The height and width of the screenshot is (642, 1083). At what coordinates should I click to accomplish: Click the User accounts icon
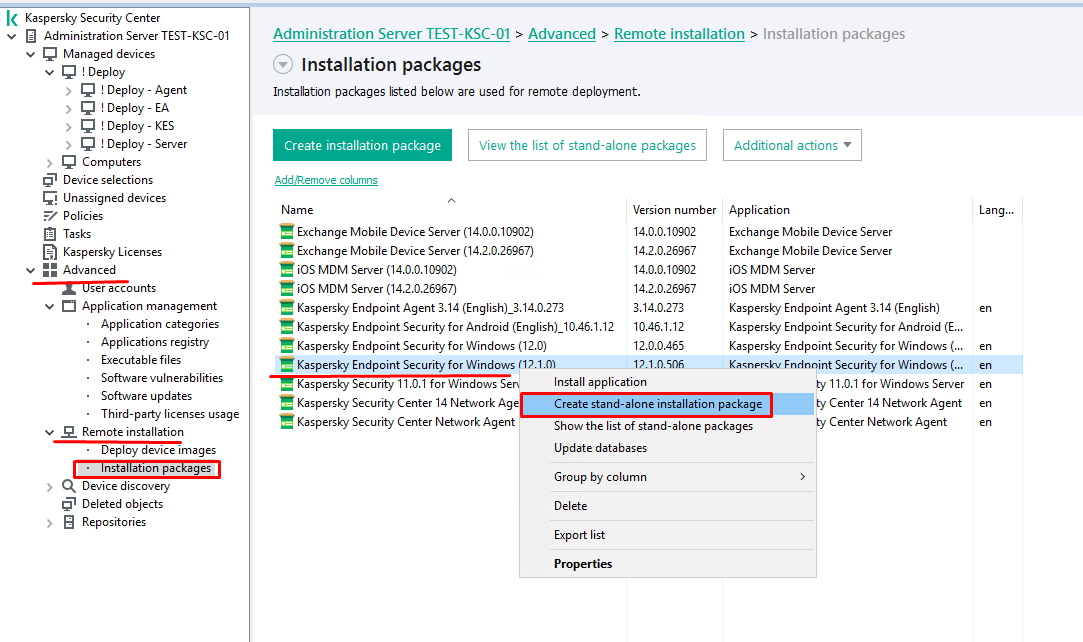(x=69, y=288)
